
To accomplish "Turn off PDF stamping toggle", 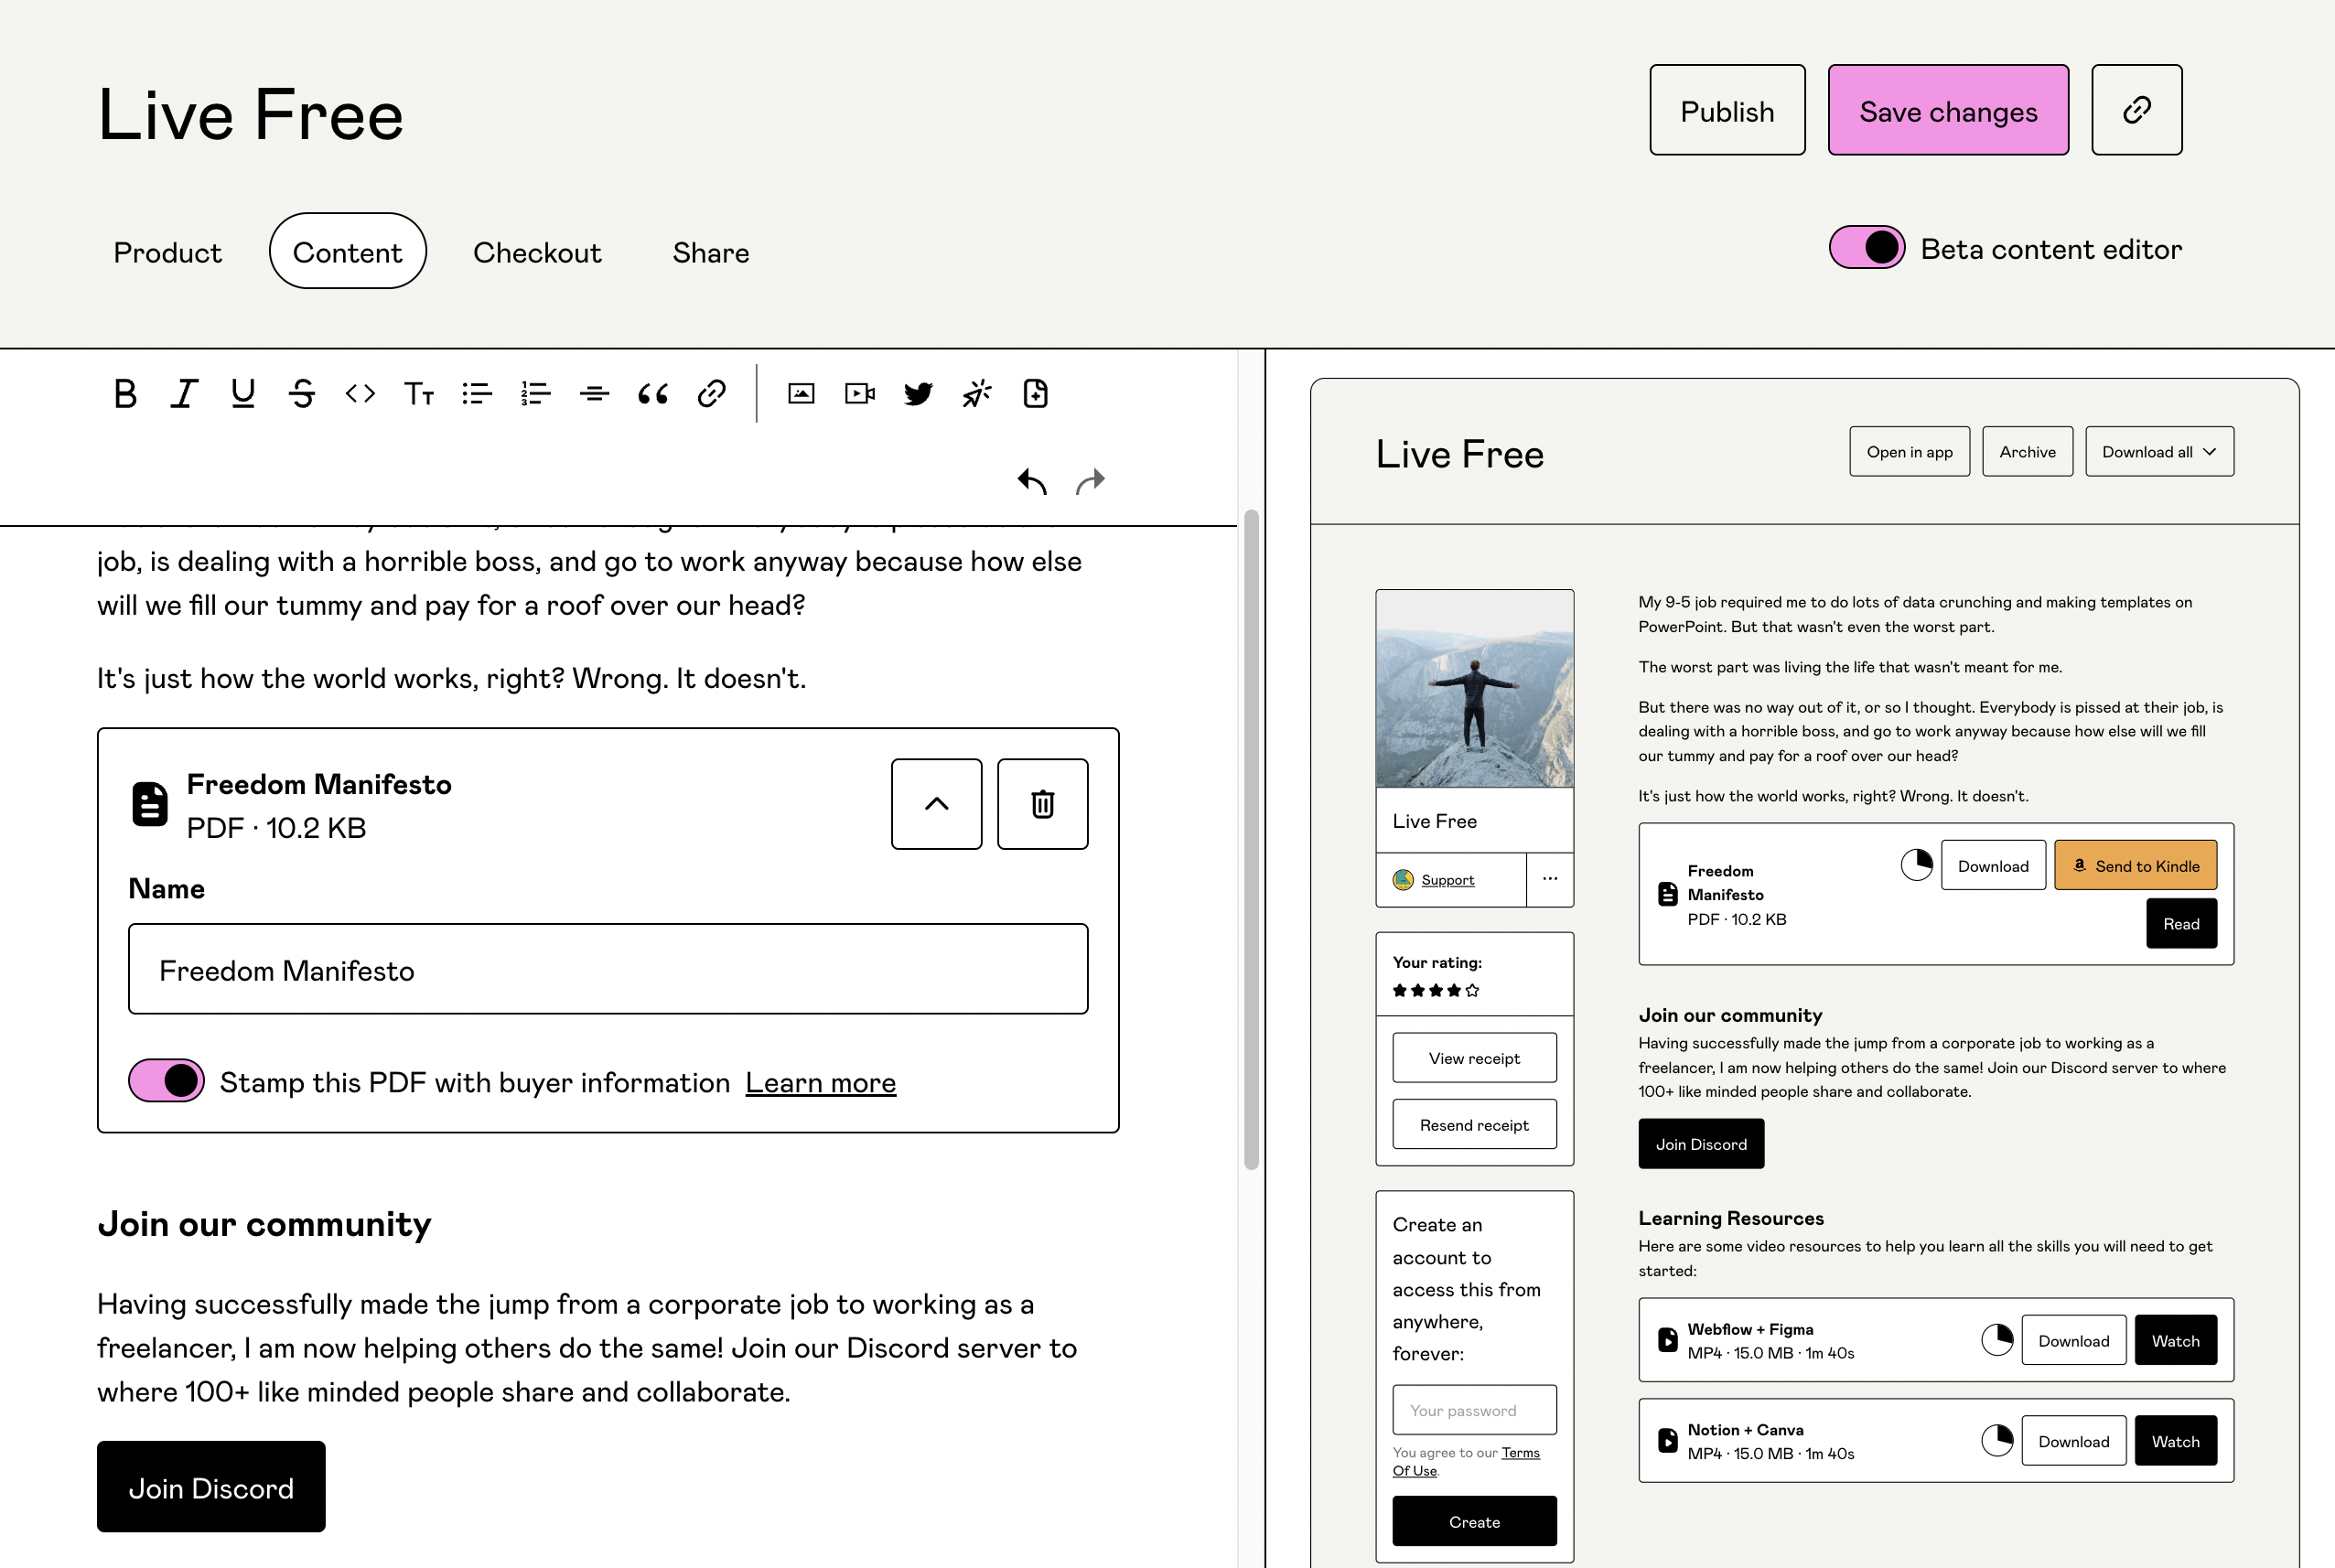I will tap(167, 1081).
